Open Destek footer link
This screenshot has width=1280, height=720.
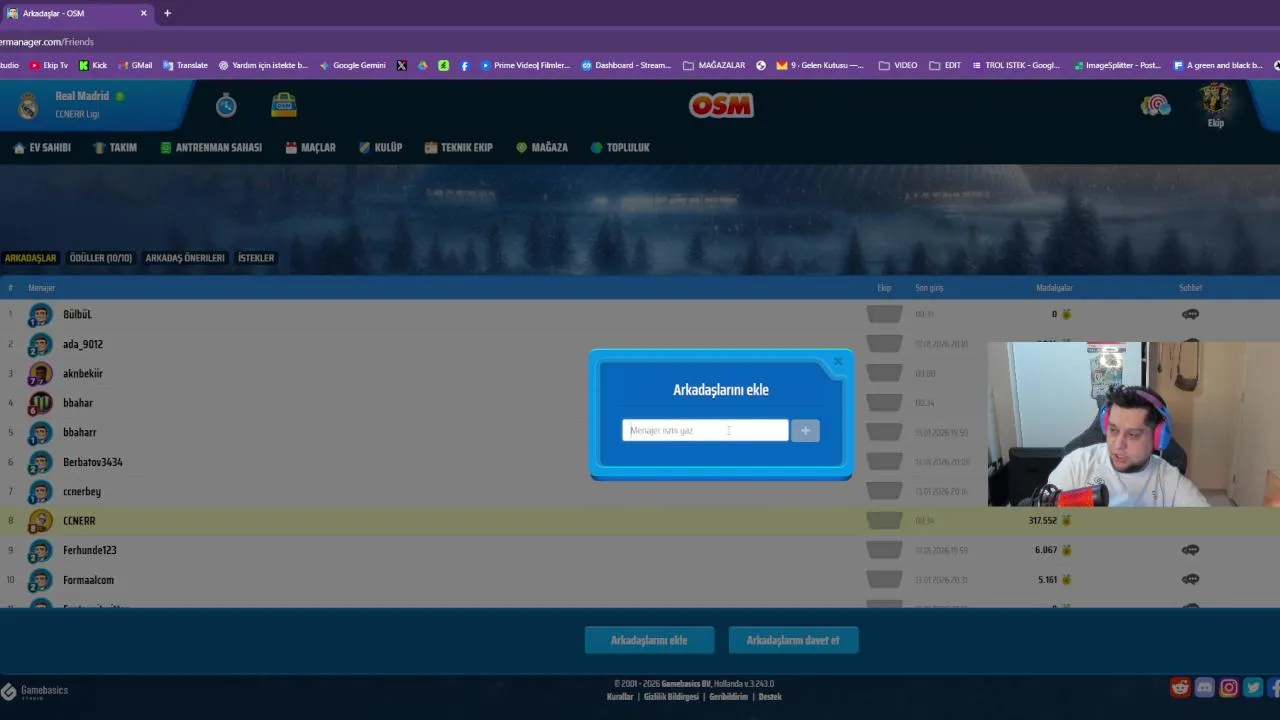pyautogui.click(x=770, y=697)
